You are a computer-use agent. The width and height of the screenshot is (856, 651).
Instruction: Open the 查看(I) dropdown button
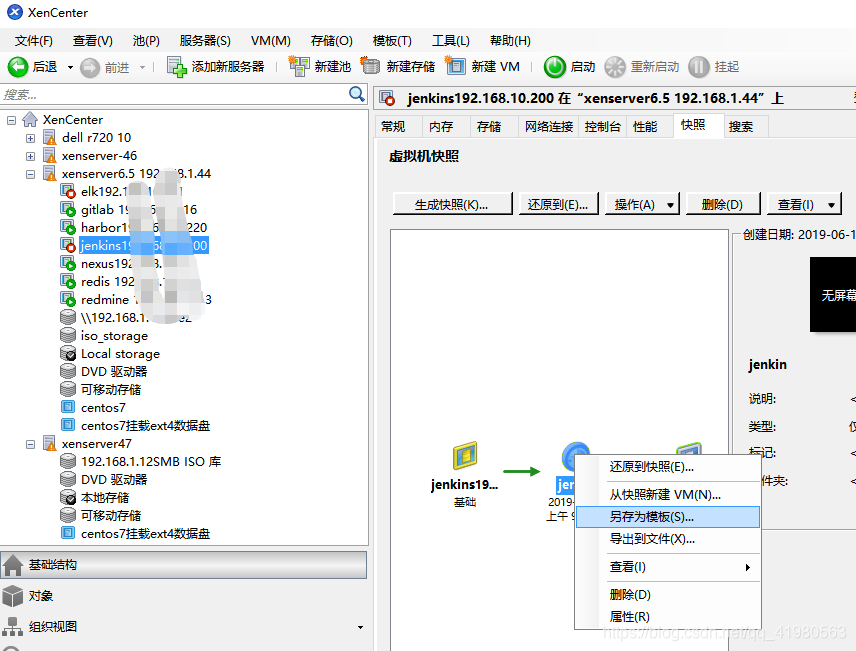[805, 205]
